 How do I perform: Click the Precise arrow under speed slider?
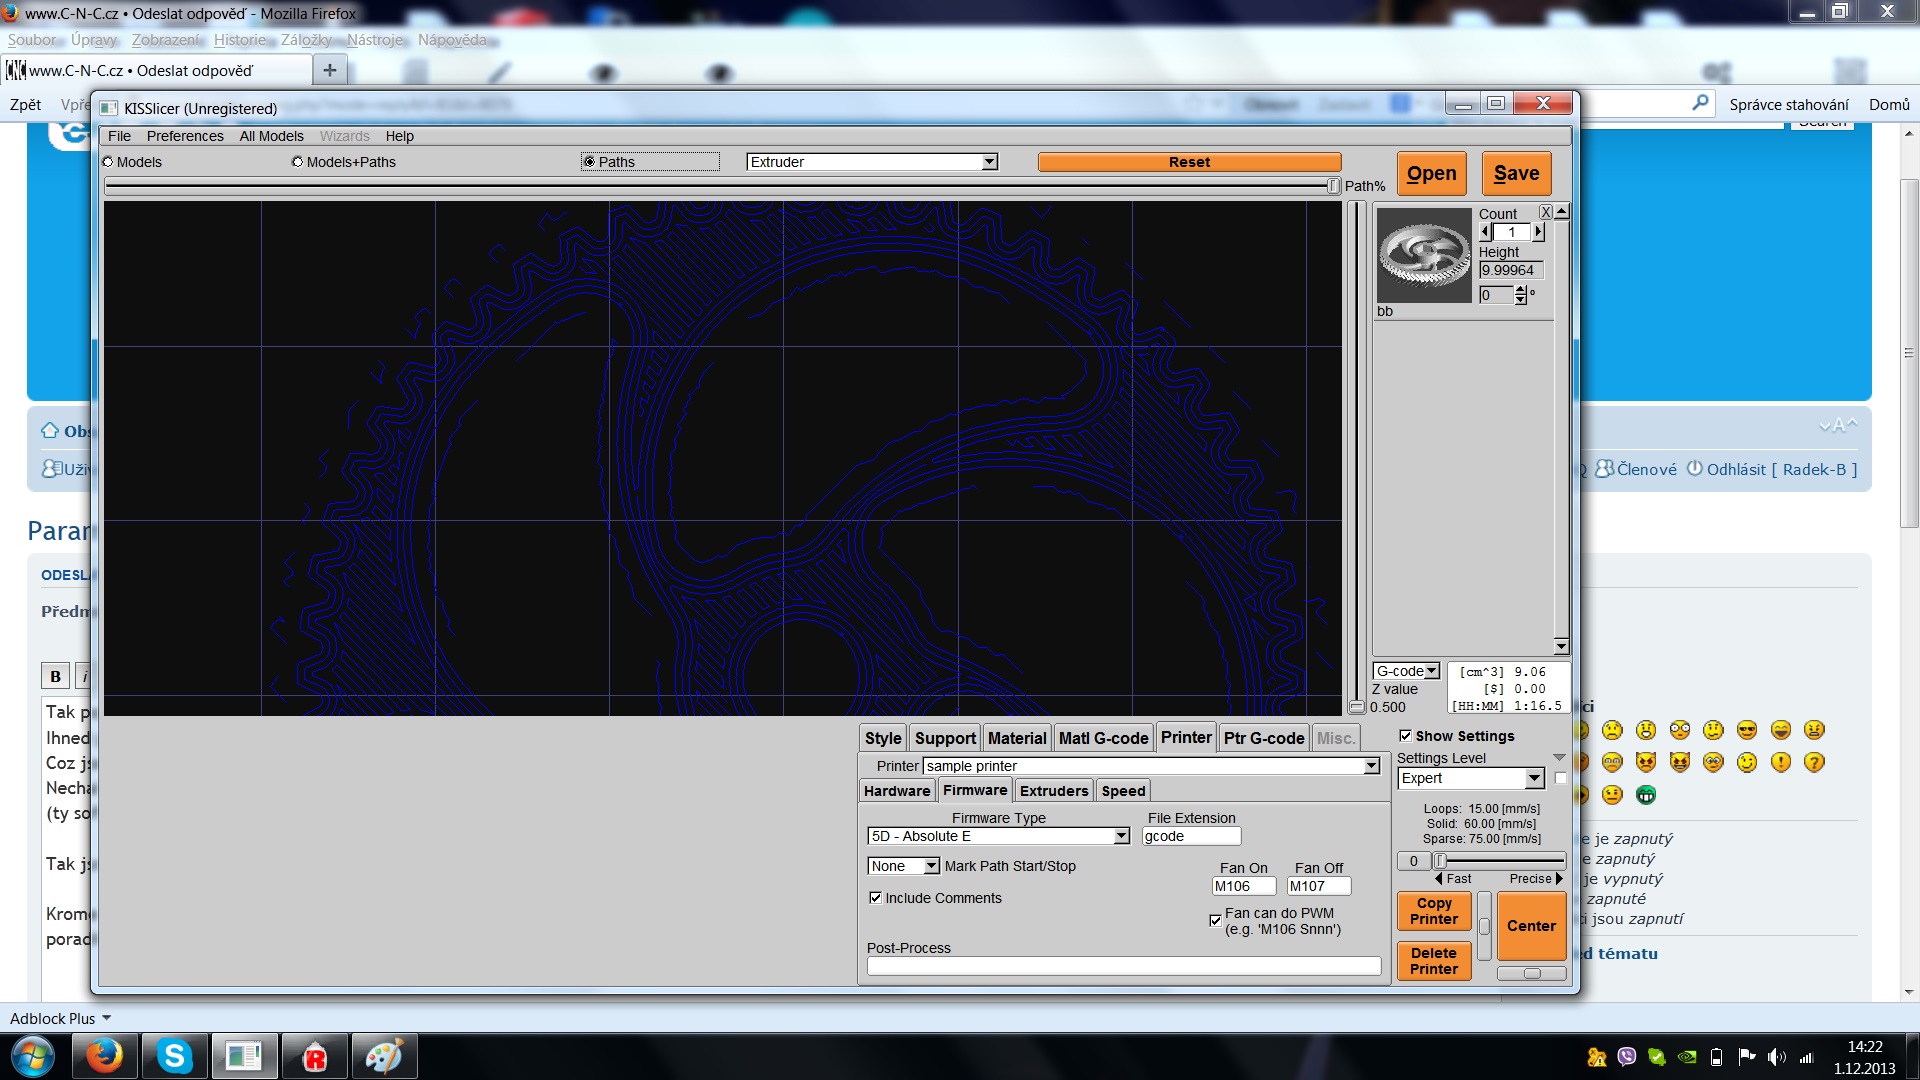point(1558,879)
